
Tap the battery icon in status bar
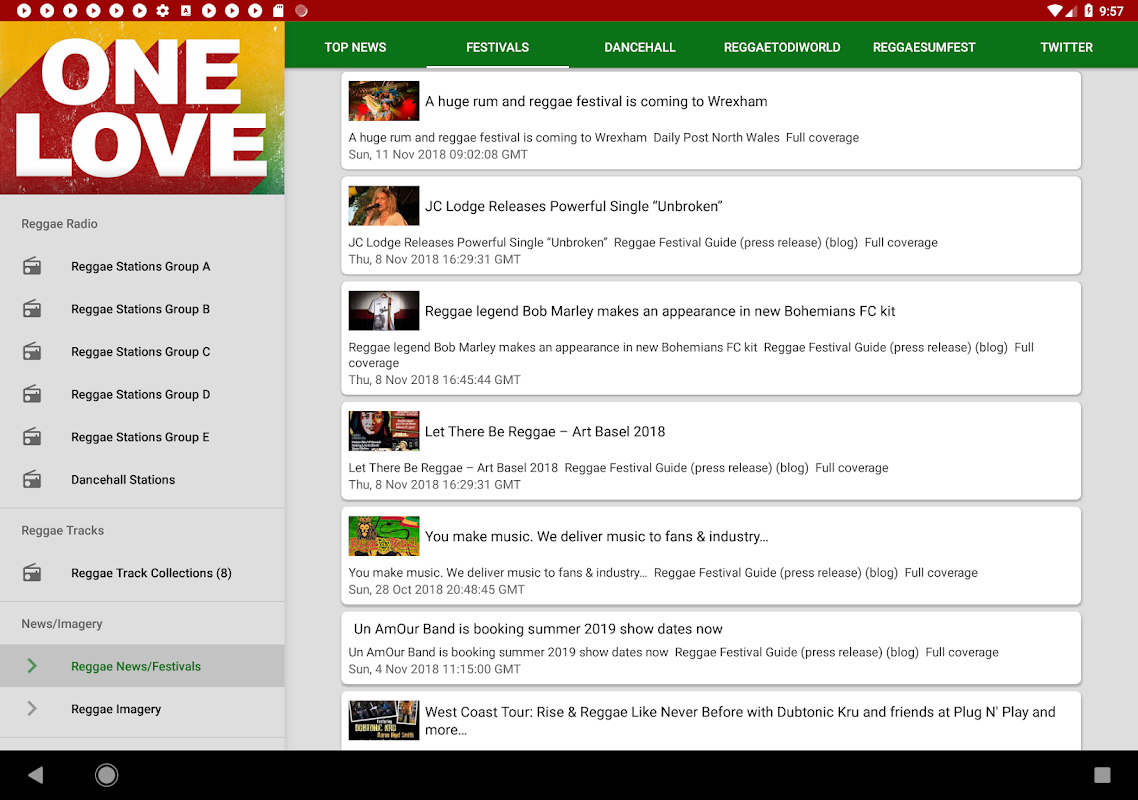click(x=1088, y=10)
